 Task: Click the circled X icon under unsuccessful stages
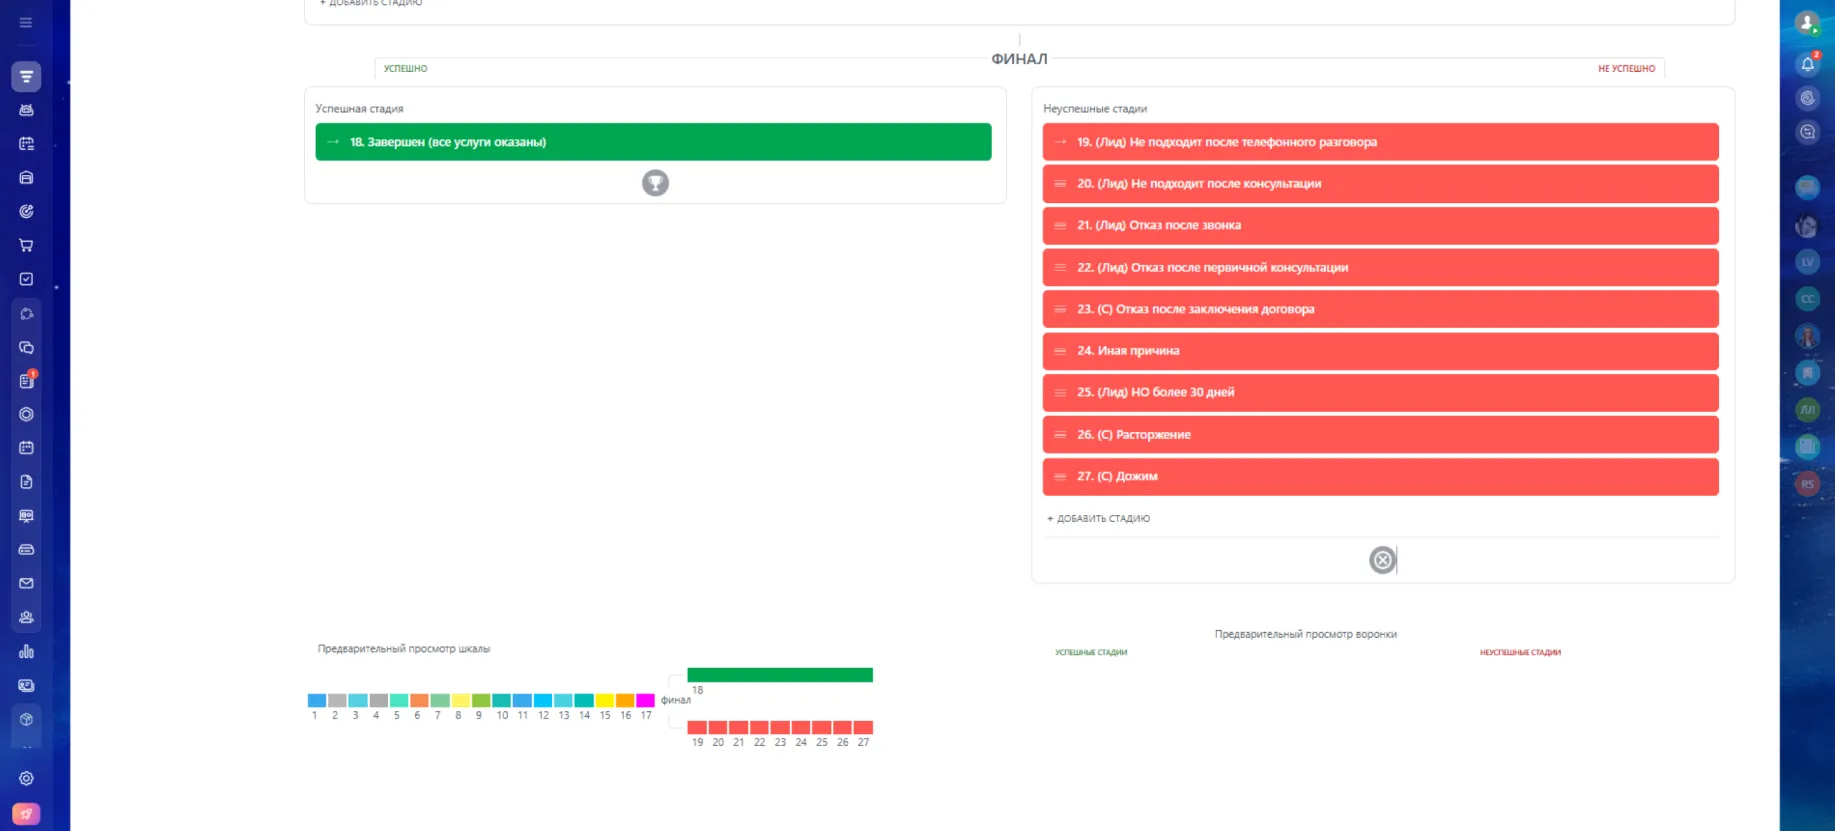pyautogui.click(x=1382, y=560)
